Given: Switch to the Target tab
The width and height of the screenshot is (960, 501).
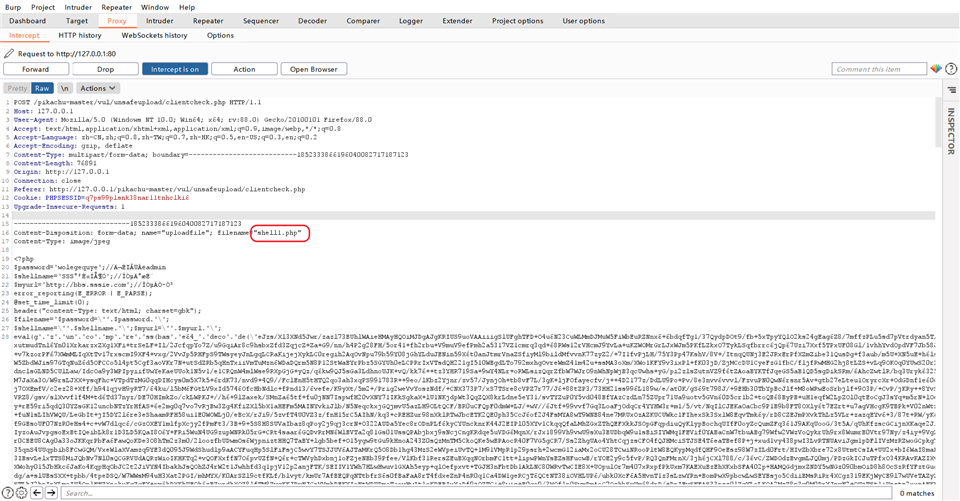Looking at the screenshot, I should point(77,21).
